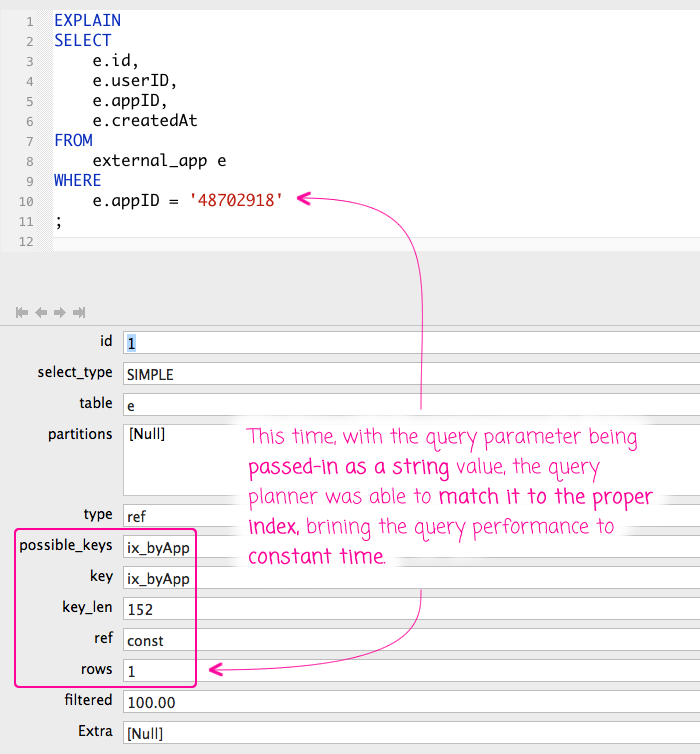Click the external_app table name in query
This screenshot has width=700, height=754.
[x=150, y=160]
